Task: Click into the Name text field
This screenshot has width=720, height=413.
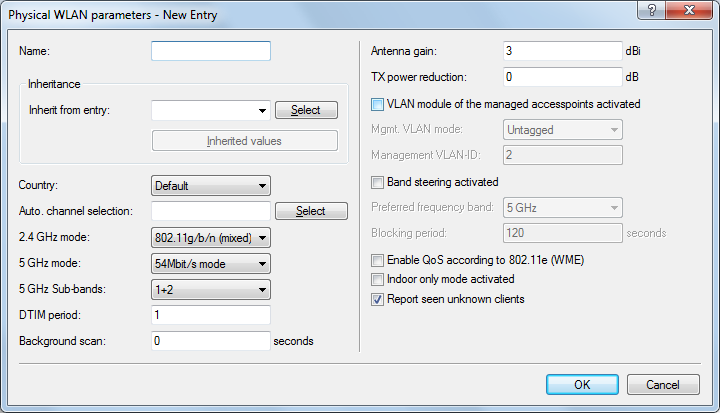Action: click(211, 50)
